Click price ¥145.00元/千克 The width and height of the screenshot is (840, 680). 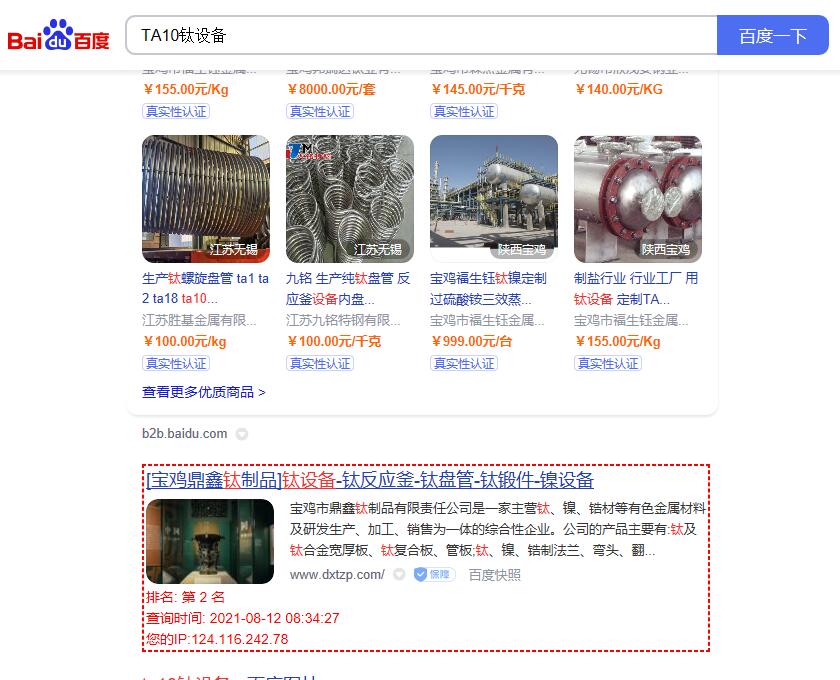click(x=478, y=89)
